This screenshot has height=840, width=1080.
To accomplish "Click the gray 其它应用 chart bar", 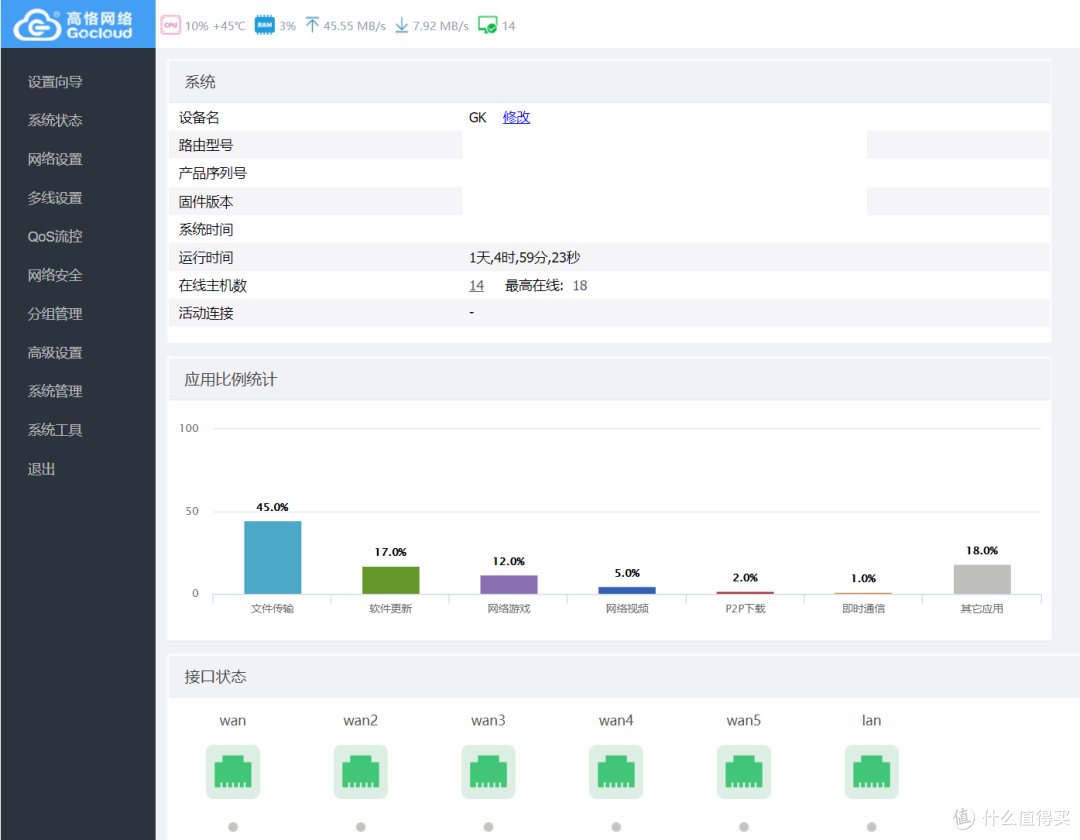I will [981, 579].
